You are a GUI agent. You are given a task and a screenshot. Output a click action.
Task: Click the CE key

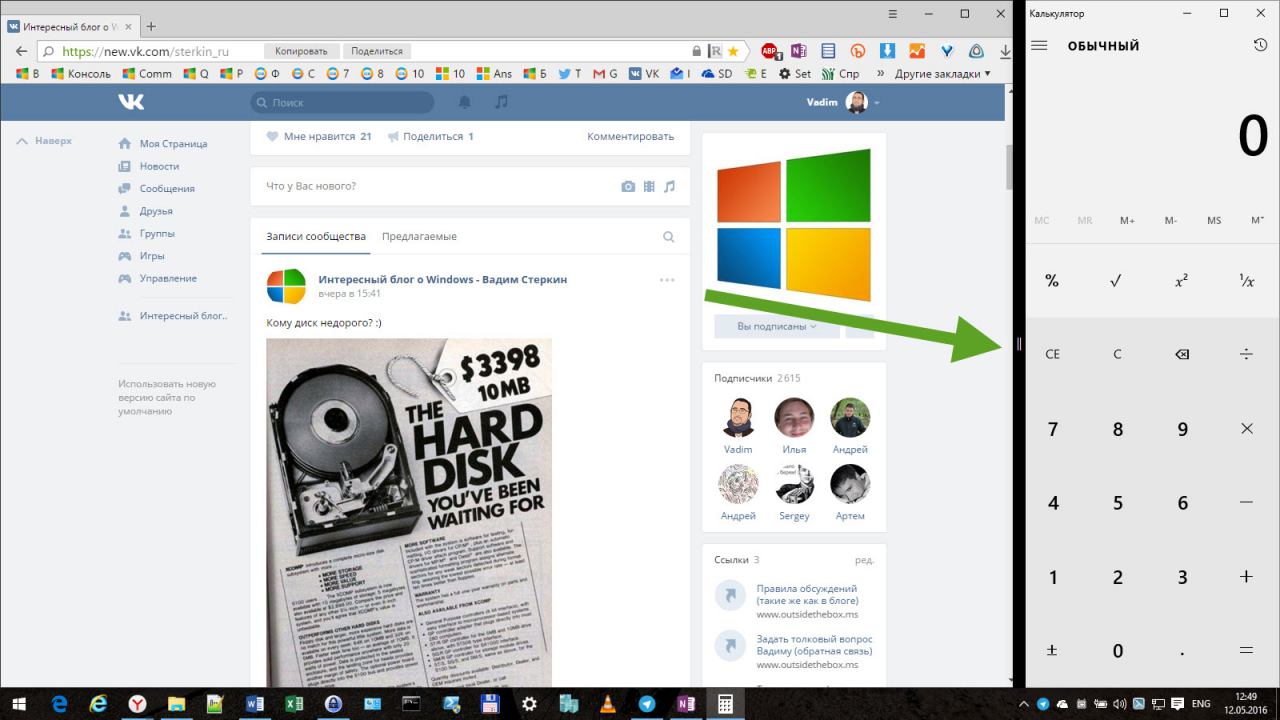click(1052, 354)
